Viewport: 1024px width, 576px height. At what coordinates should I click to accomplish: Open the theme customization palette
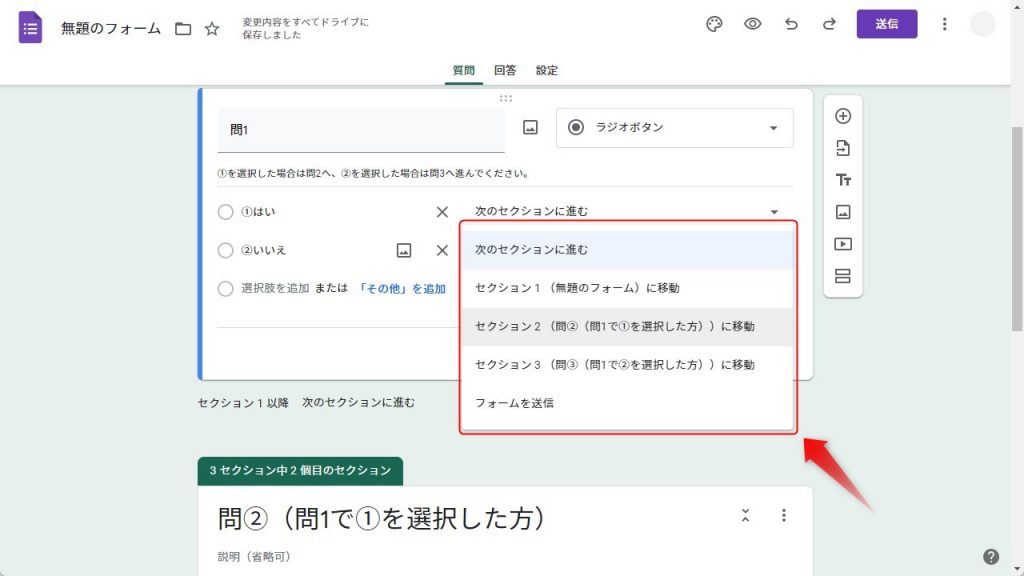coord(714,24)
